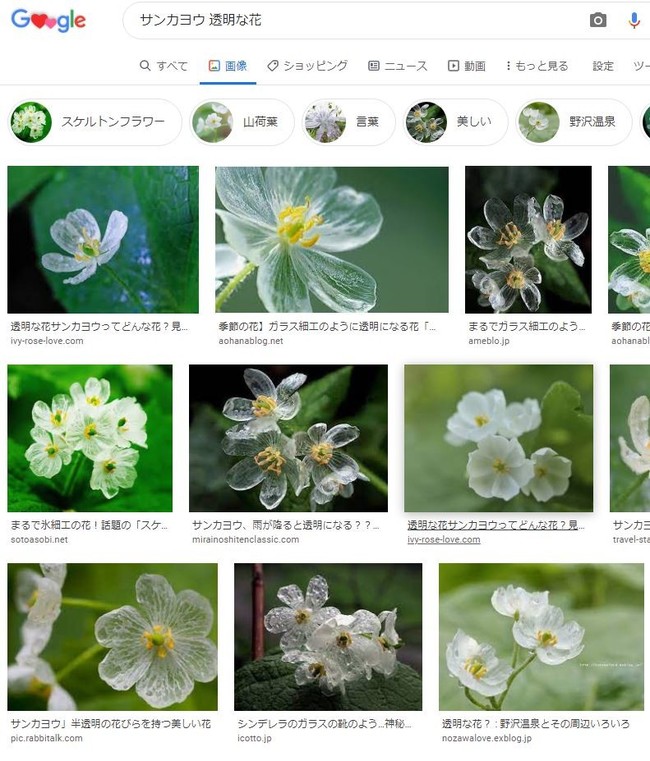
Task: Click title シンデレラのガラスの靴のよう…神秘…
Action: point(324,724)
